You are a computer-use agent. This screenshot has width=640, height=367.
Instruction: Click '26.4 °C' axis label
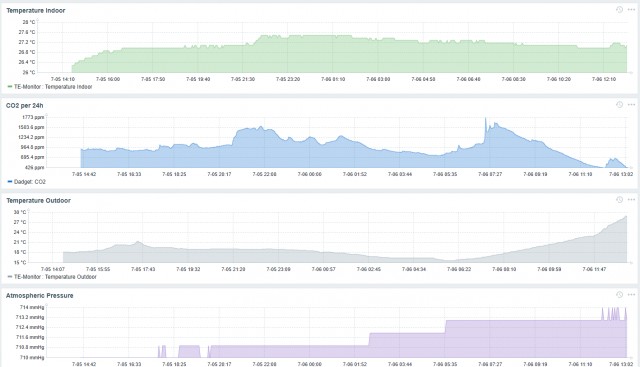coord(27,62)
